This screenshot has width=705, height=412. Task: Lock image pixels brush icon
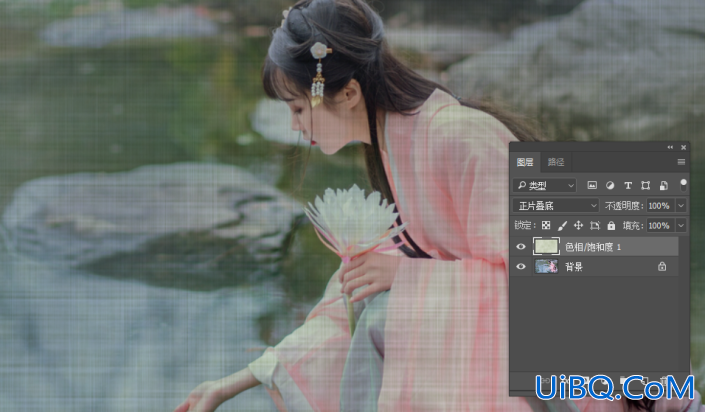562,225
